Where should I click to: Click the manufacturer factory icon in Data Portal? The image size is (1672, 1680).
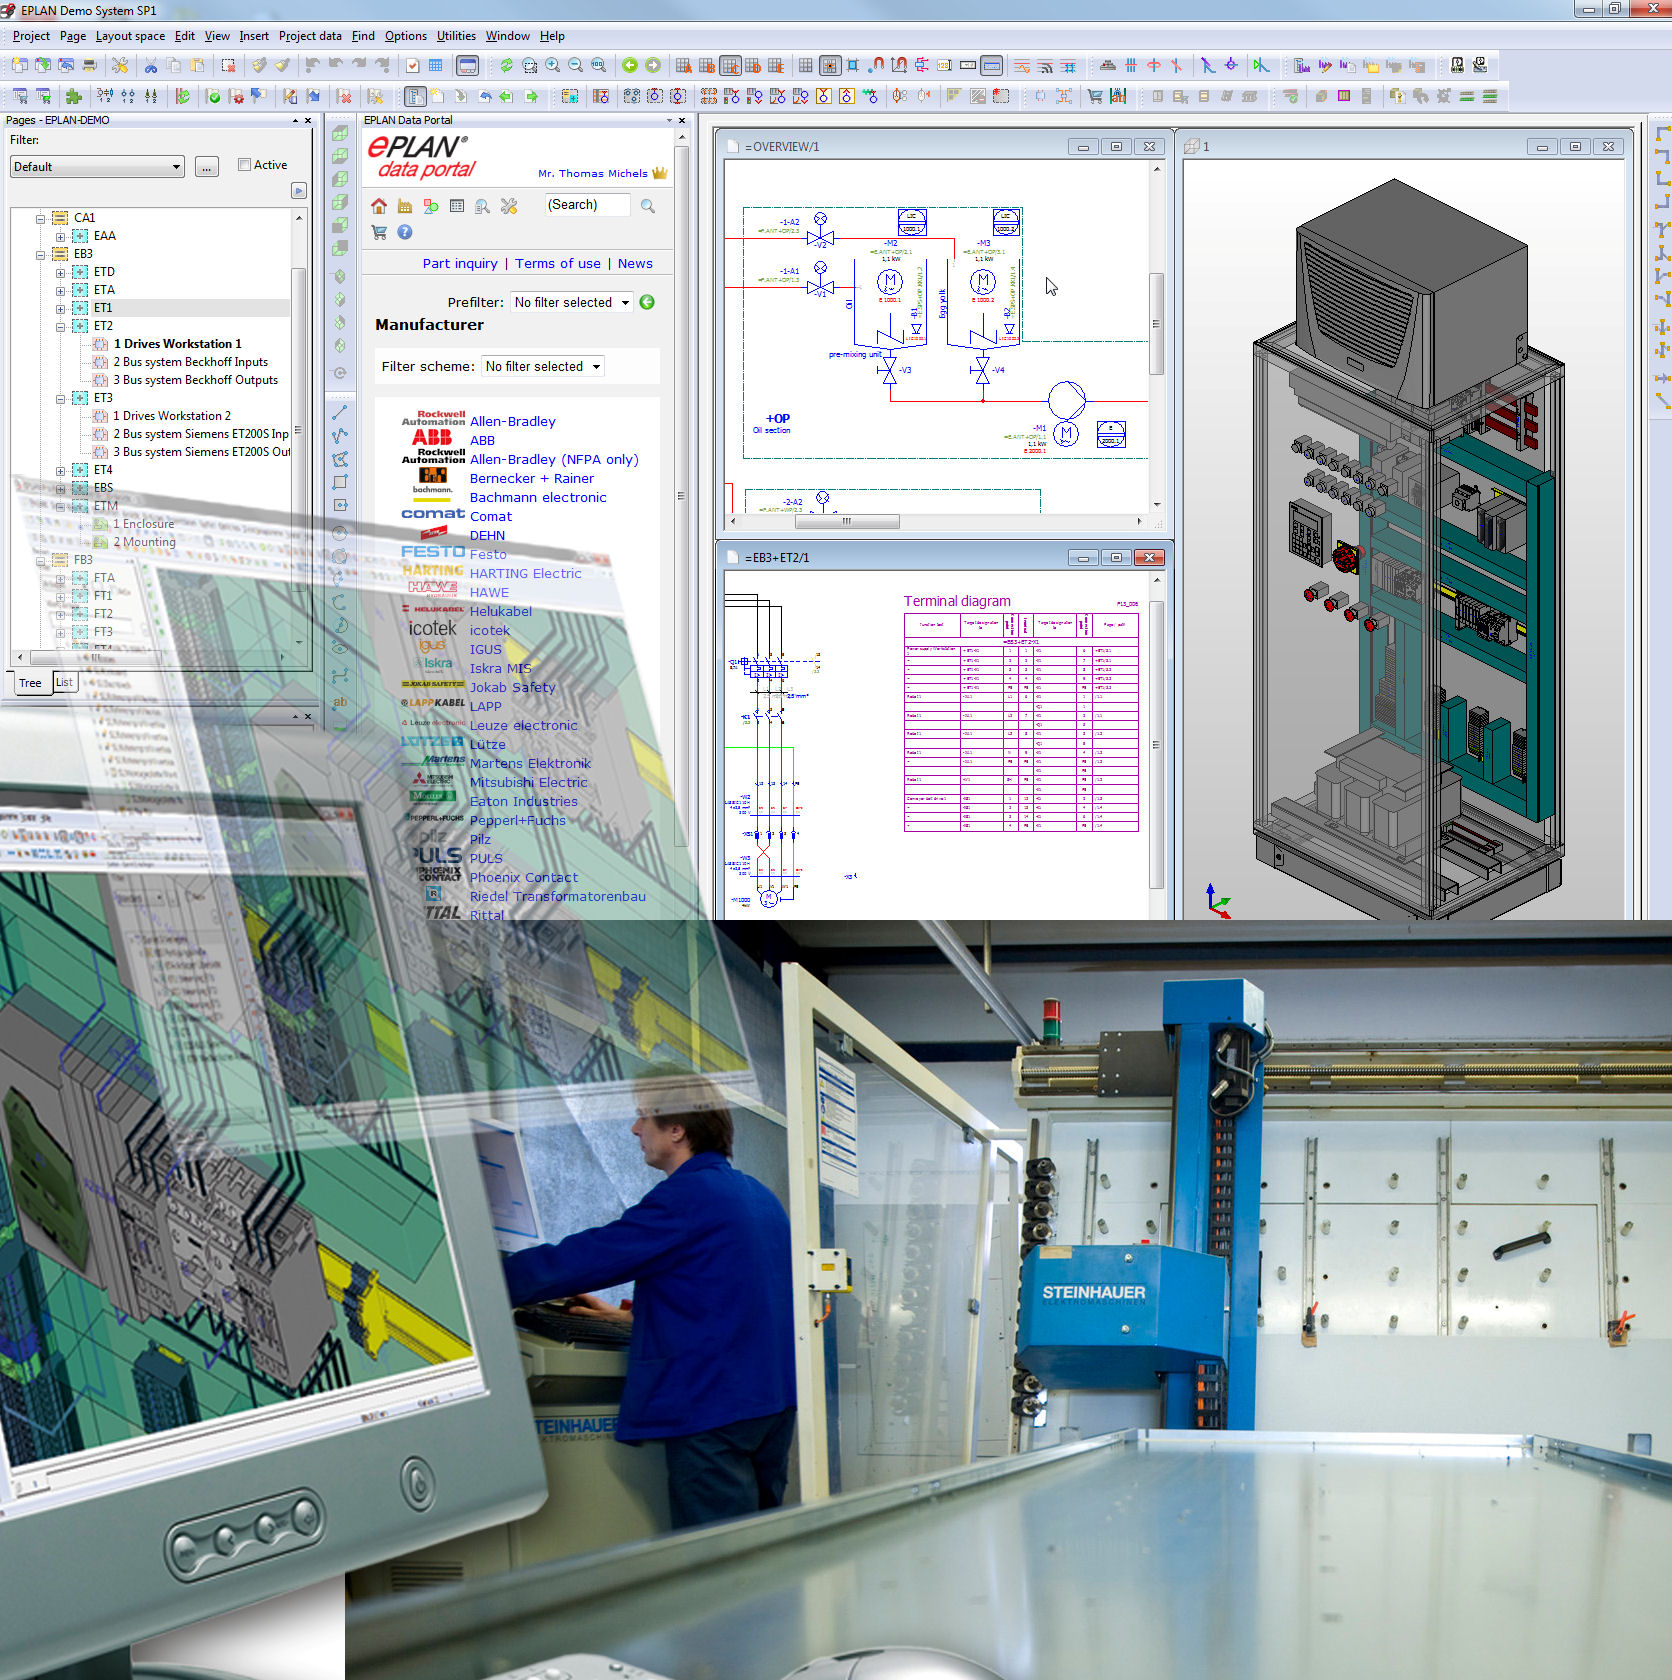pyautogui.click(x=405, y=206)
